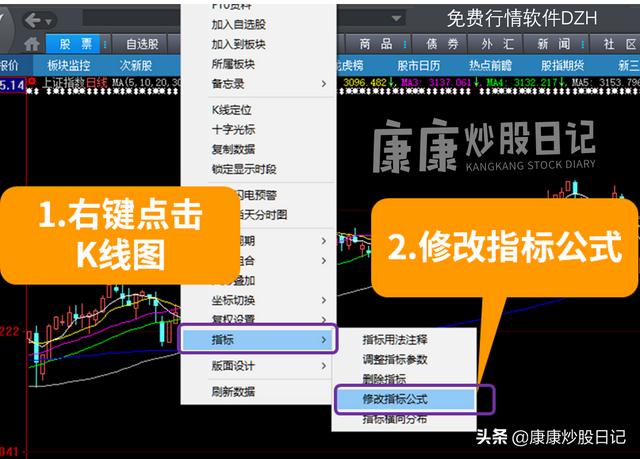The height and width of the screenshot is (459, 640).
Task: Expand the 备忘录 submenu arrow
Action: click(324, 84)
